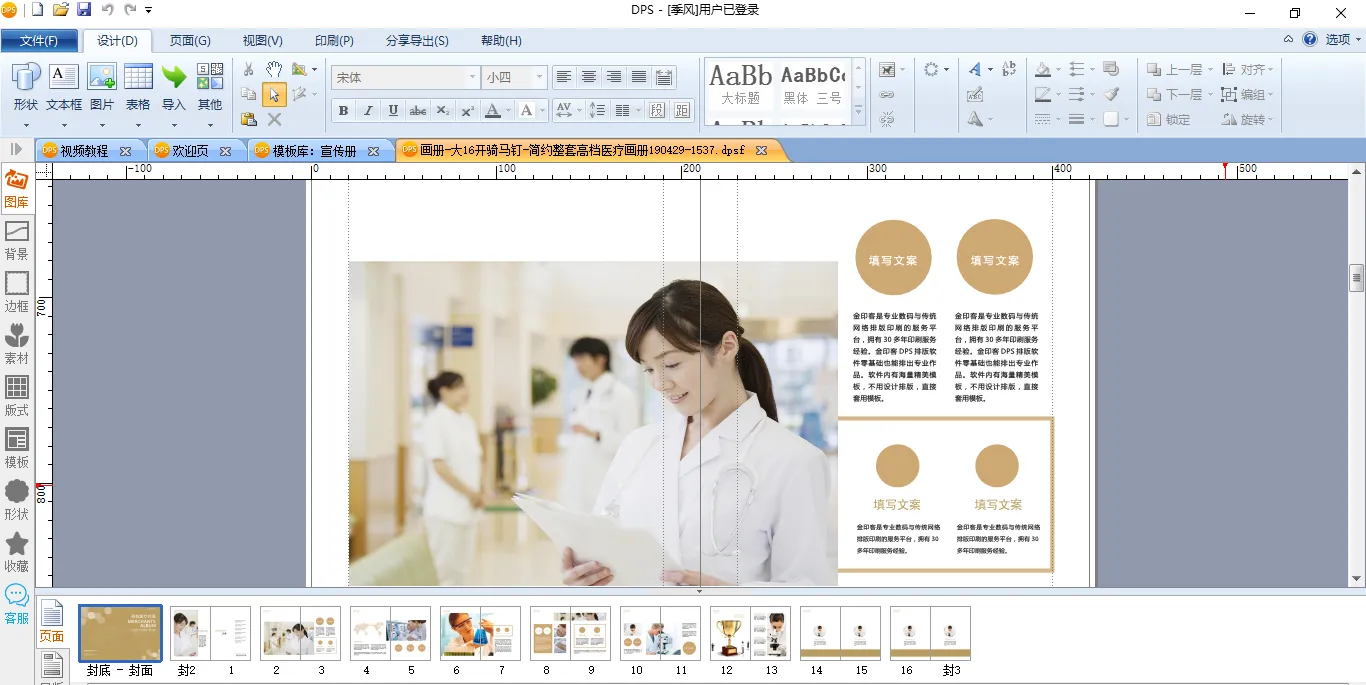Expand the 形状 shape dropdown arrow
Image resolution: width=1366 pixels, height=685 pixels.
click(x=26, y=125)
